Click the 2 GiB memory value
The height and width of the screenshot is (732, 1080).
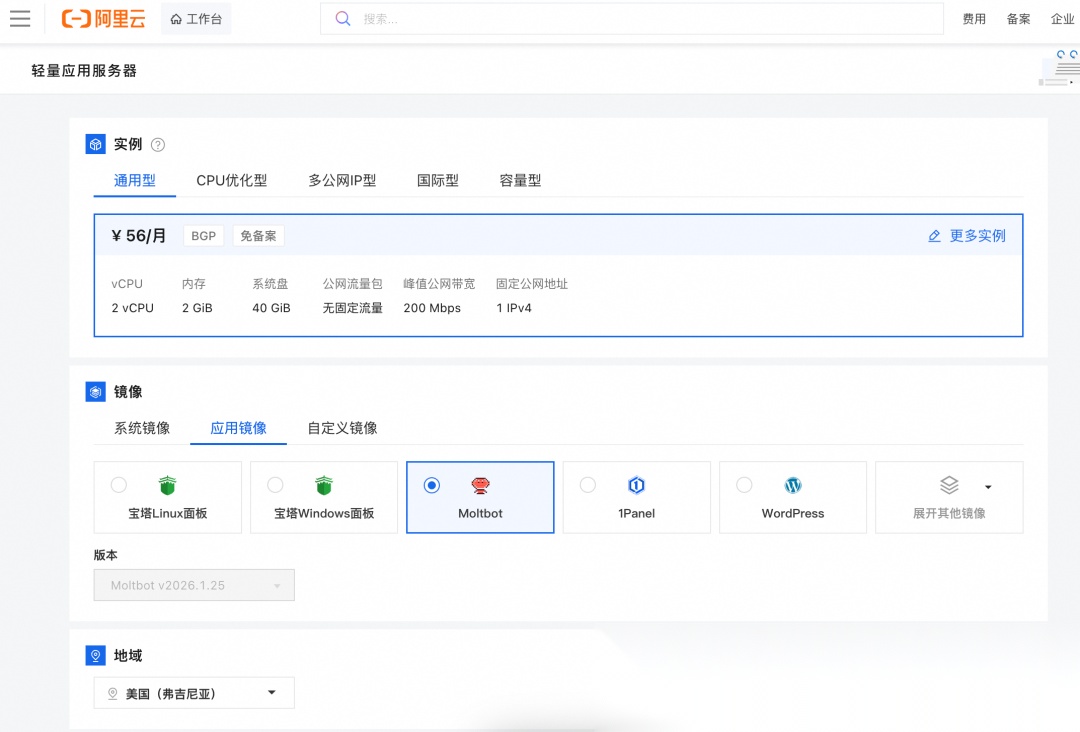pos(197,308)
